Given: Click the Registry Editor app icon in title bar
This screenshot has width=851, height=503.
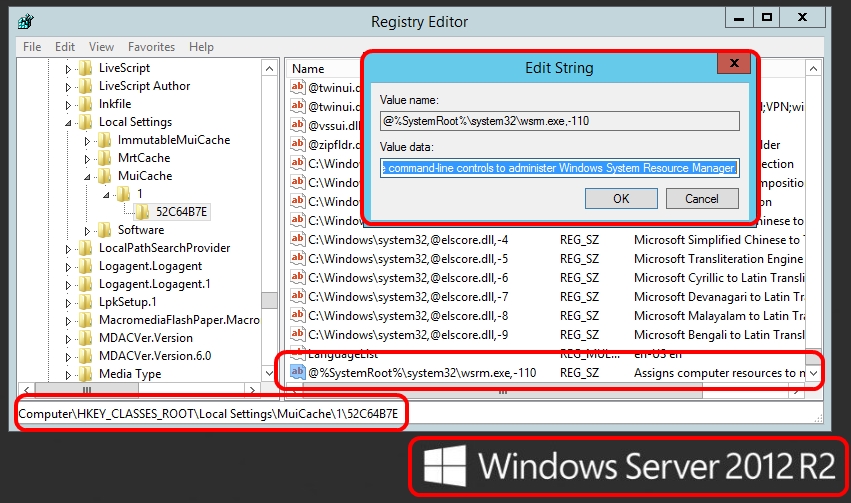Looking at the screenshot, I should [26, 22].
